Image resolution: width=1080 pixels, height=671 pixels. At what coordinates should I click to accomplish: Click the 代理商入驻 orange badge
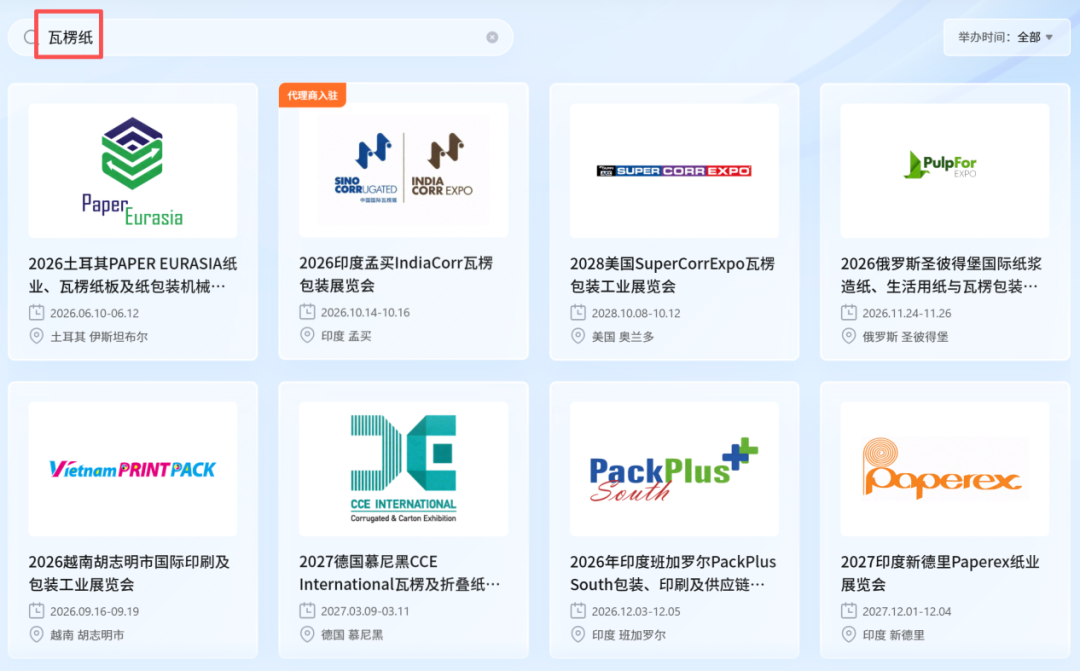[x=312, y=95]
